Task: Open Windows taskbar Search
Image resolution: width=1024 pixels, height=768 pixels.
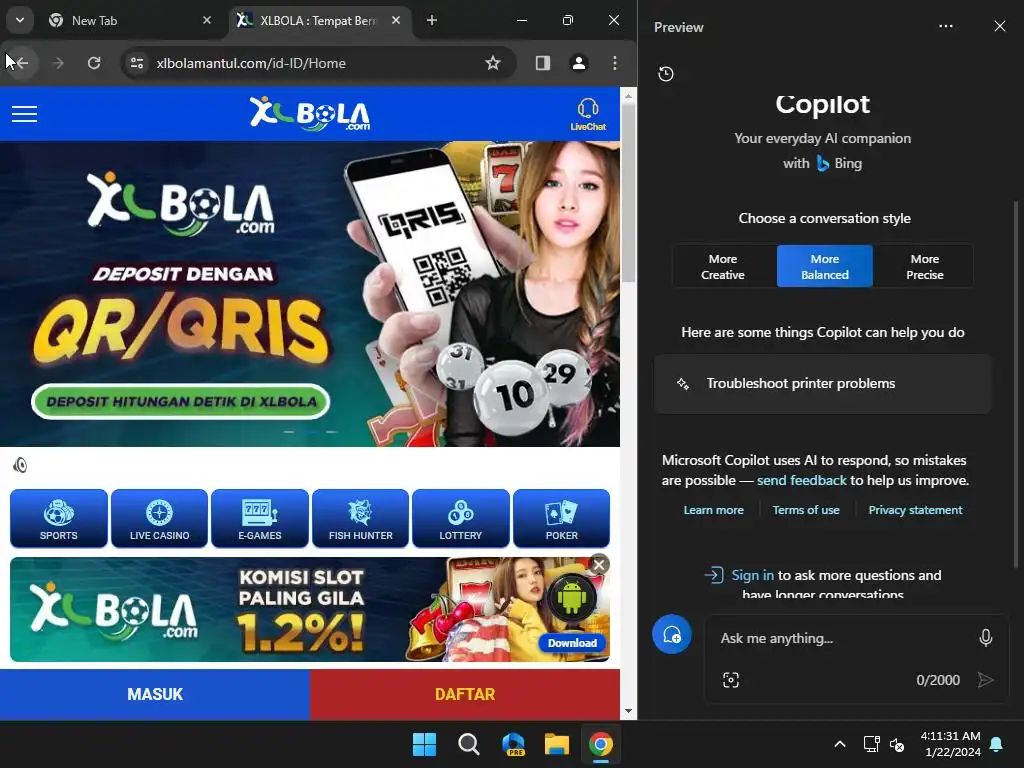Action: pos(469,744)
